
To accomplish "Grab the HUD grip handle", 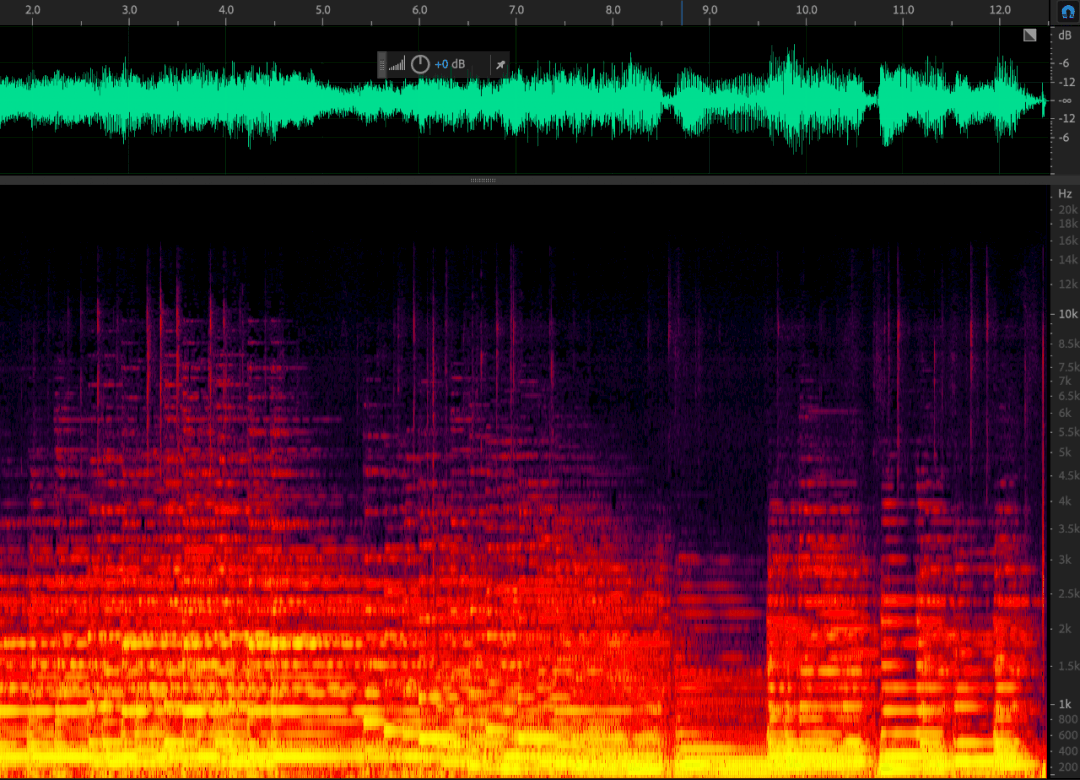I will click(382, 65).
